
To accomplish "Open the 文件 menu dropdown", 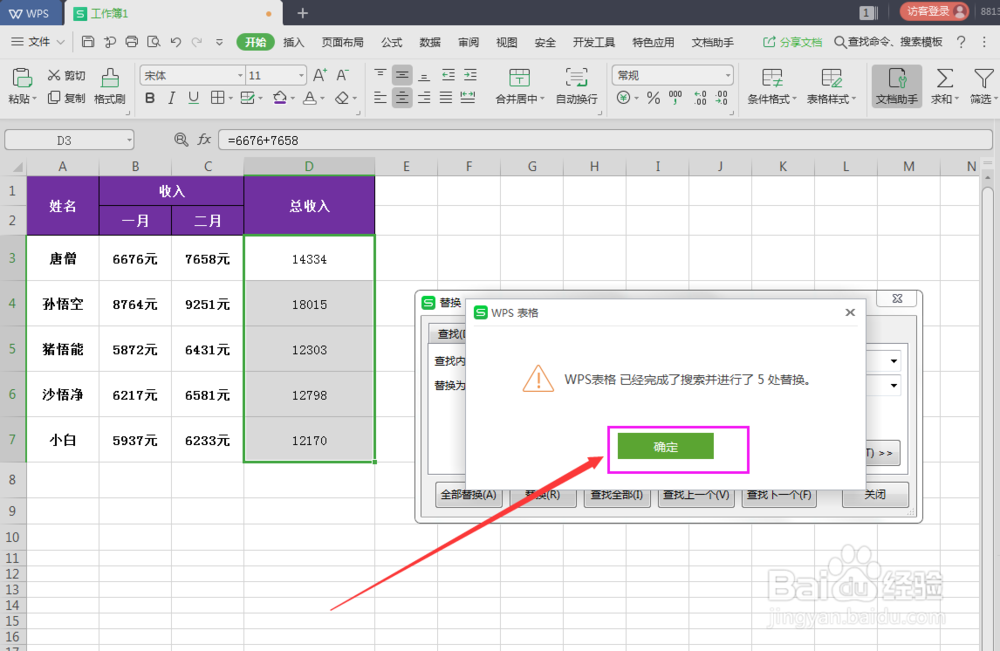I will click(38, 42).
